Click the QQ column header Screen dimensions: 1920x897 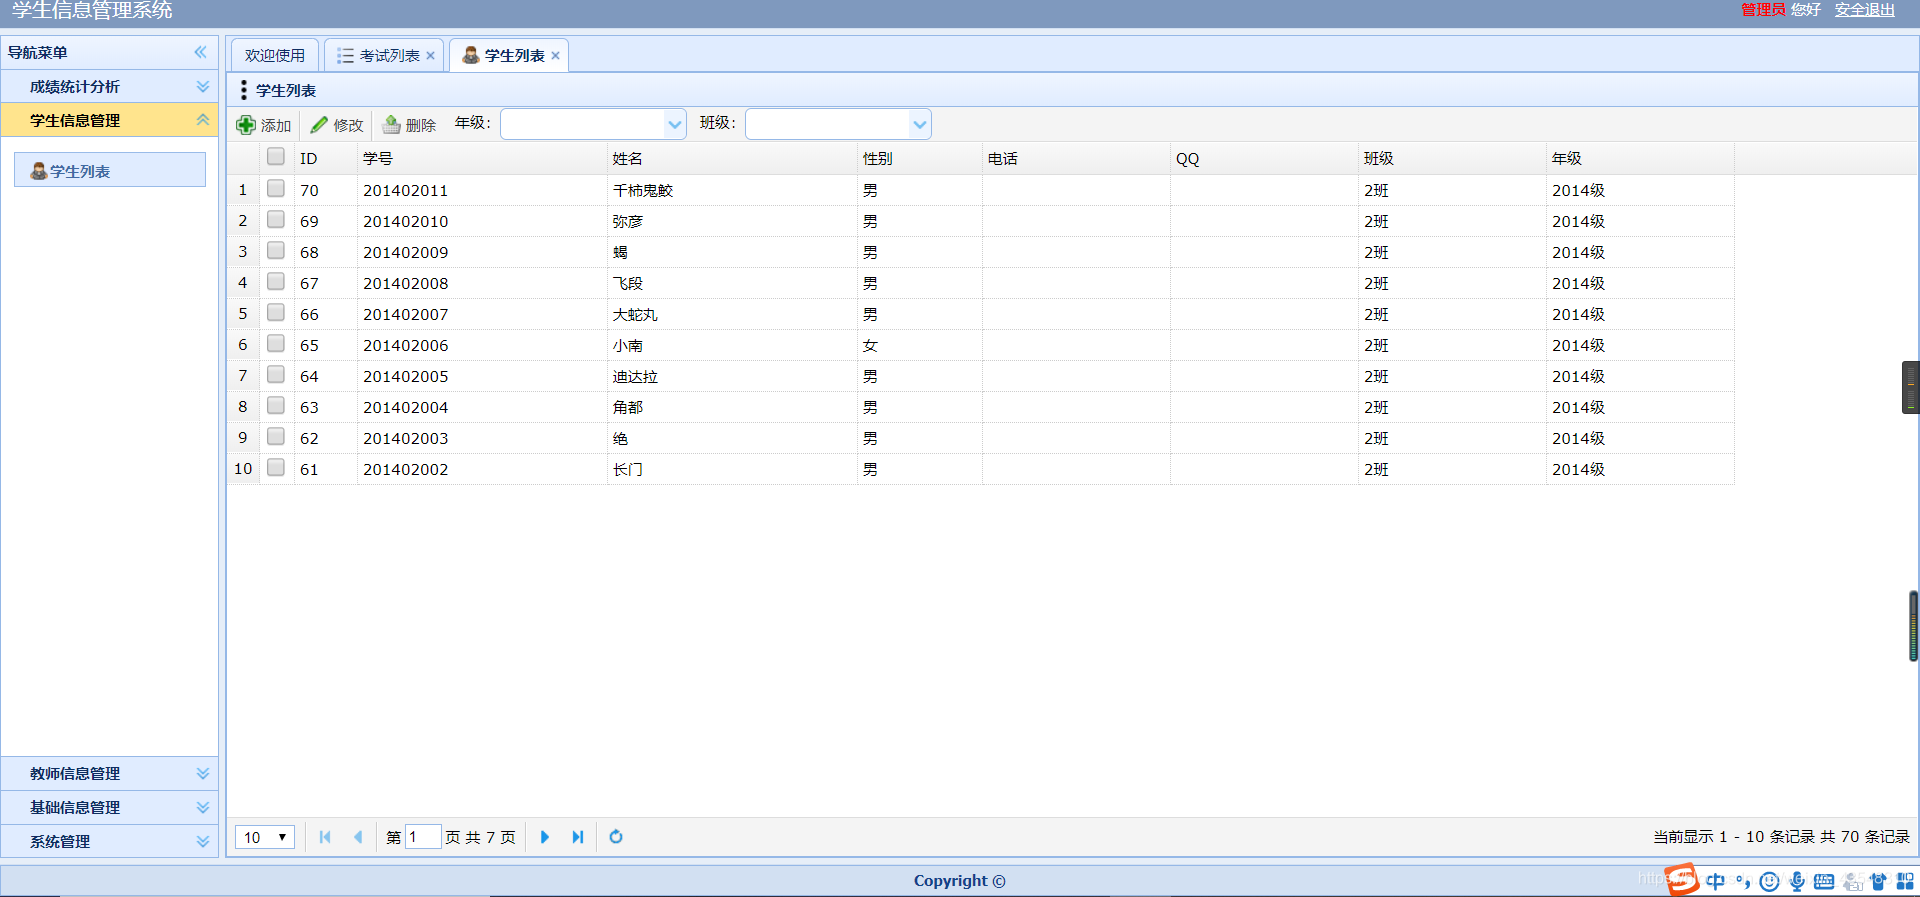(x=1264, y=158)
